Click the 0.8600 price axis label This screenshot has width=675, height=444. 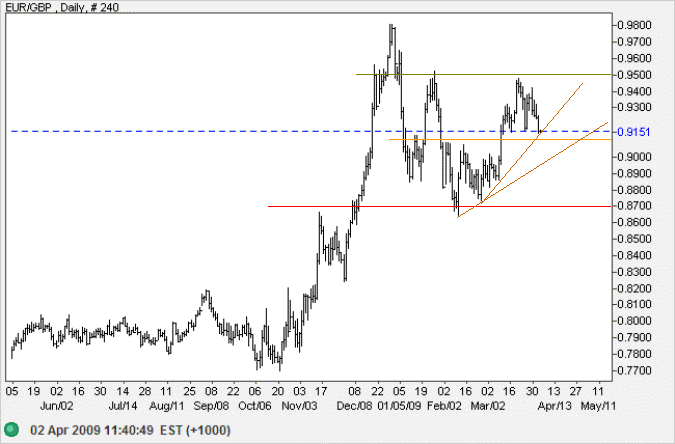click(x=634, y=222)
